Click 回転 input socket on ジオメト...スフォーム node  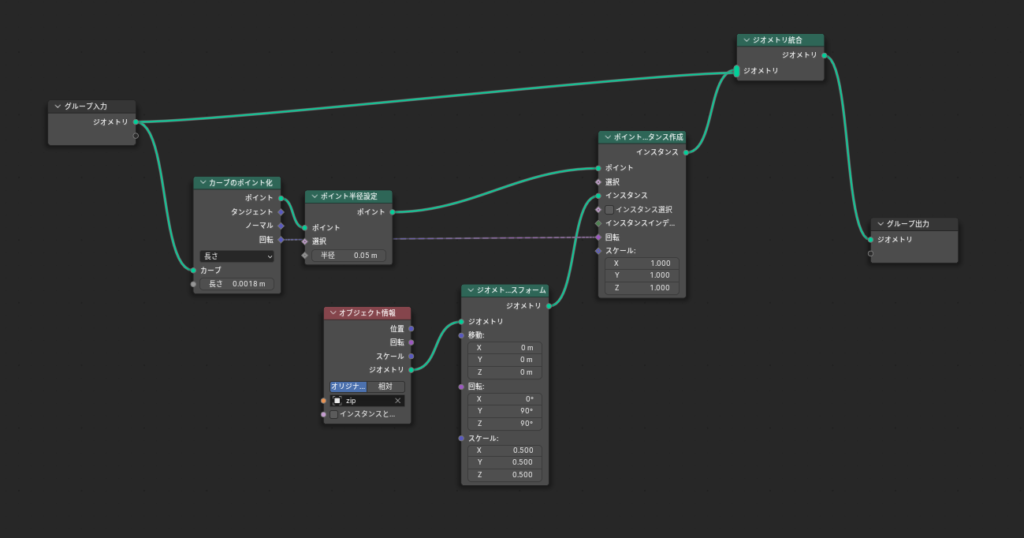tap(461, 387)
